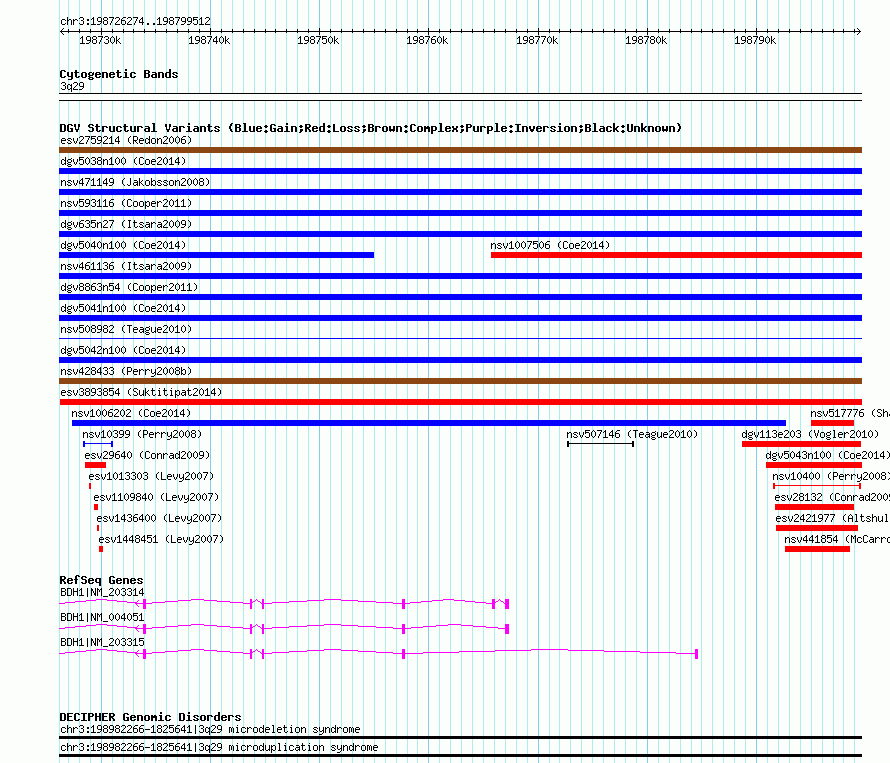
Task: Select dgv5042n100 (Coe2014) variant label
Action: tap(123, 350)
